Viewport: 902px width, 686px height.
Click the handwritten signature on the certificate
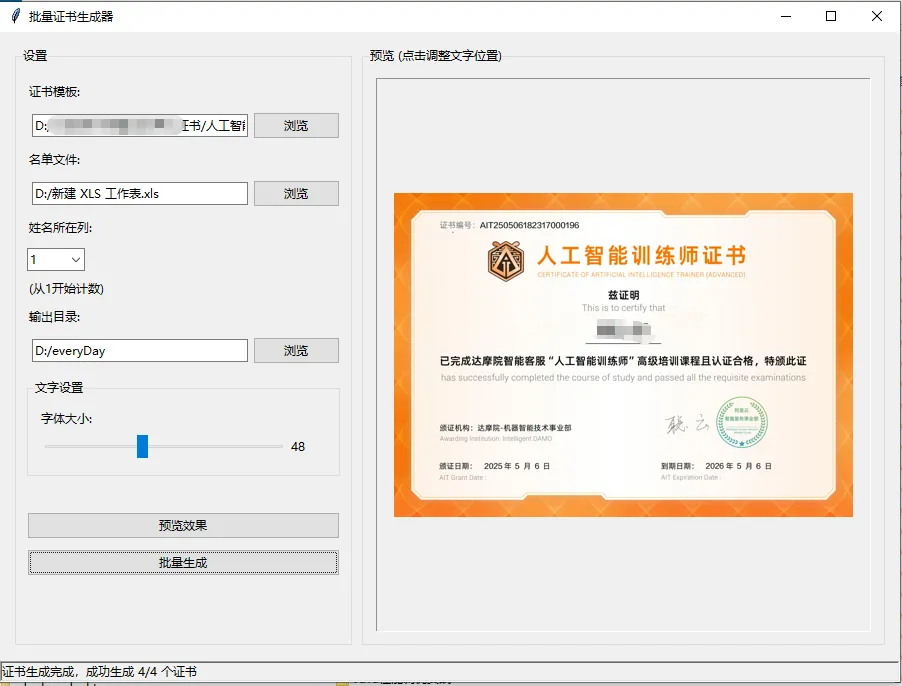tap(687, 424)
